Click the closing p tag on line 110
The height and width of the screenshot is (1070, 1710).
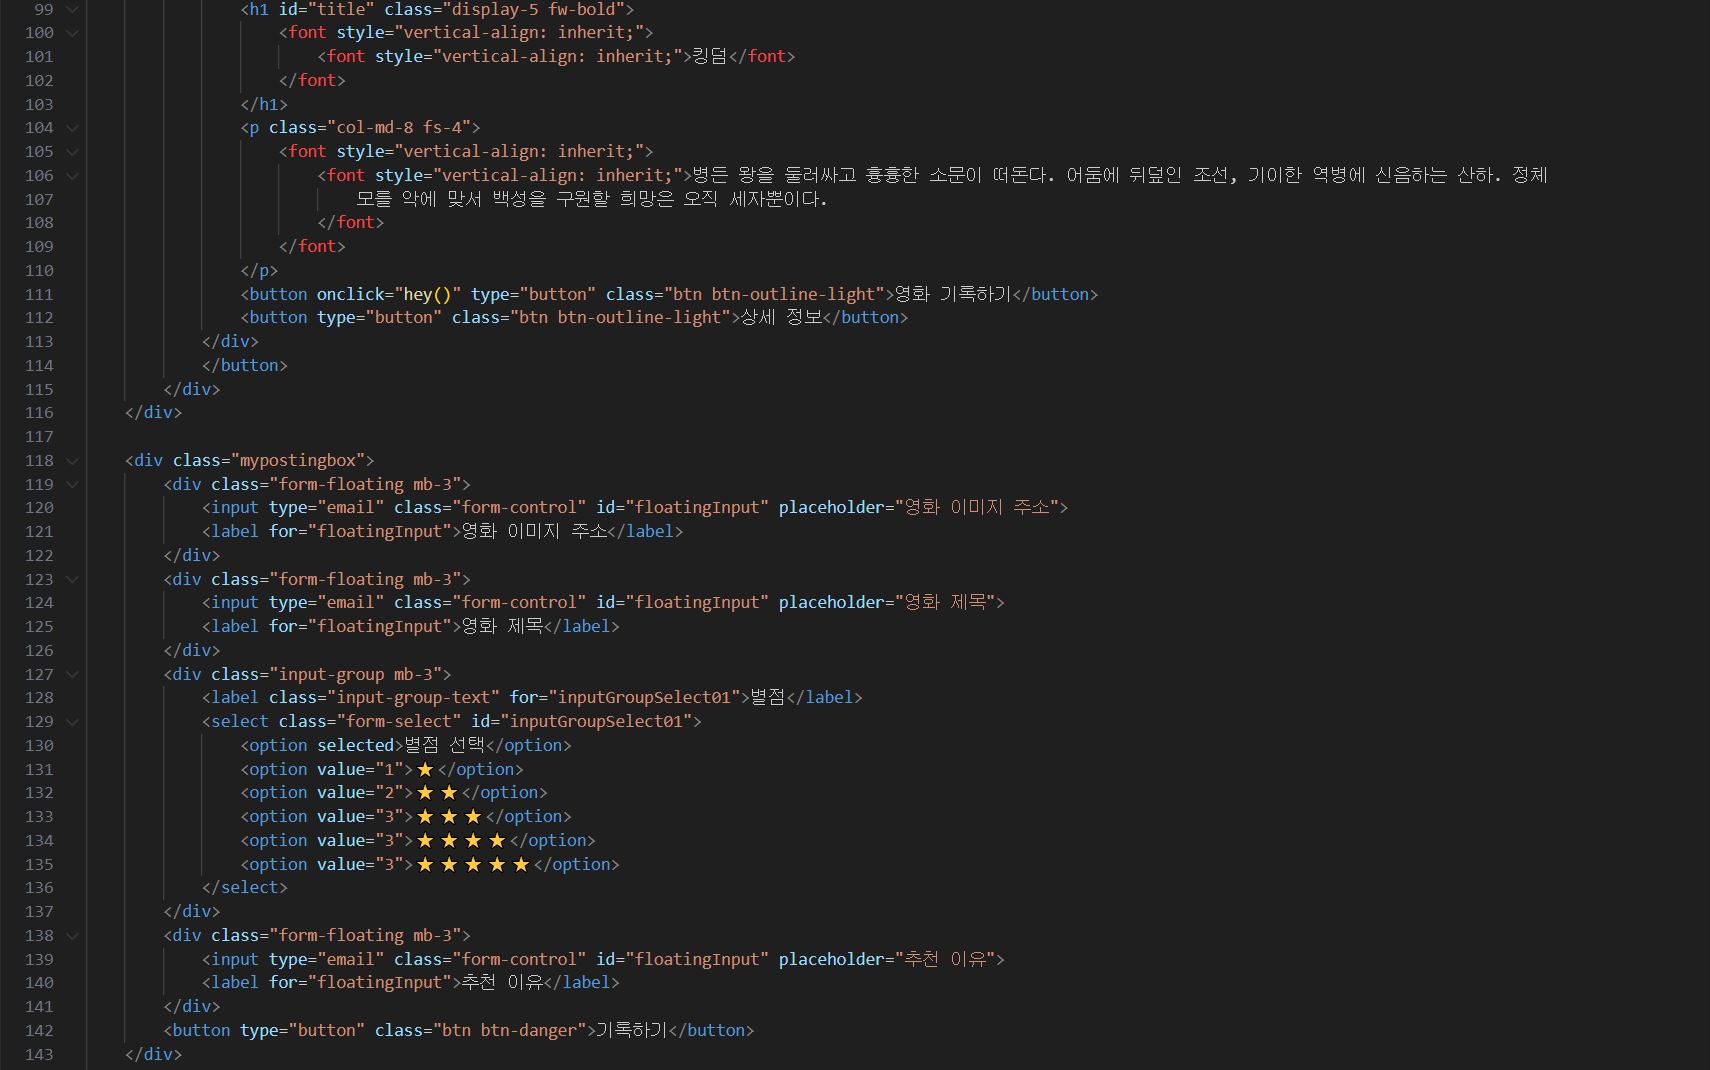pos(259,270)
